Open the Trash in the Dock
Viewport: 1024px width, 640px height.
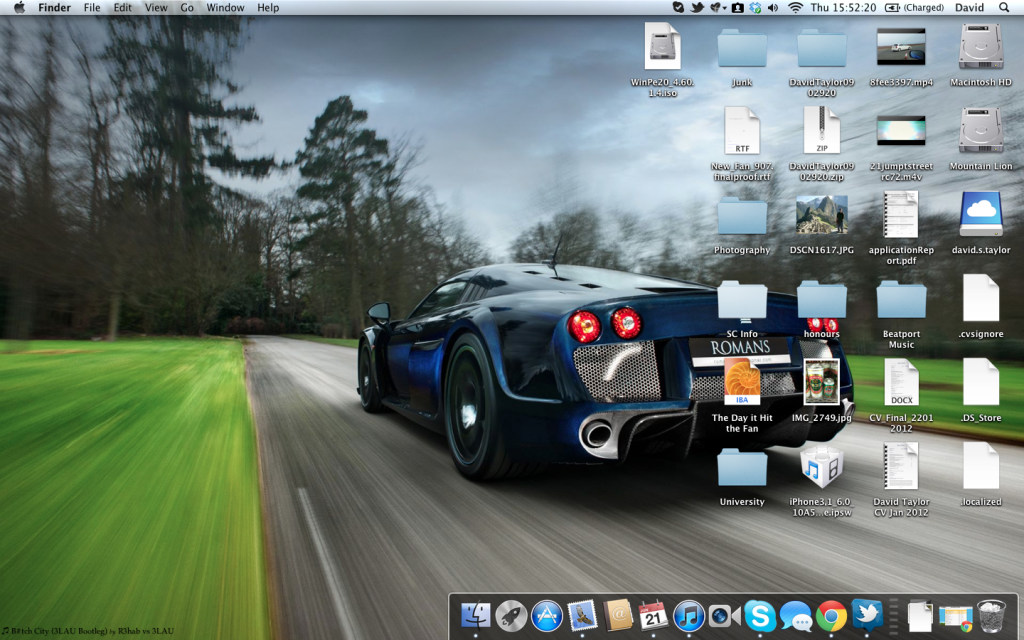pos(991,616)
